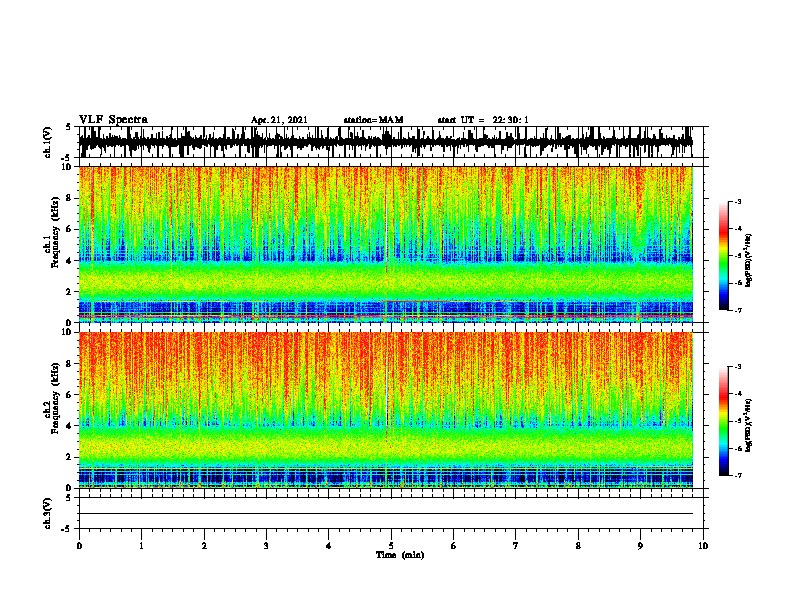792x612 pixels.
Task: Click the "ch.1(V)" waveform axis label
Action: coord(47,142)
